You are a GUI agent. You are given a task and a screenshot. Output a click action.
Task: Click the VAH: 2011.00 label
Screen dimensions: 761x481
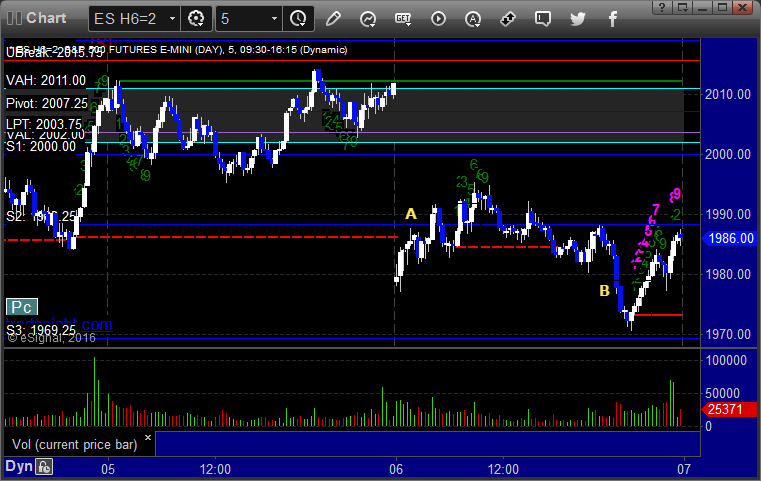(x=46, y=80)
